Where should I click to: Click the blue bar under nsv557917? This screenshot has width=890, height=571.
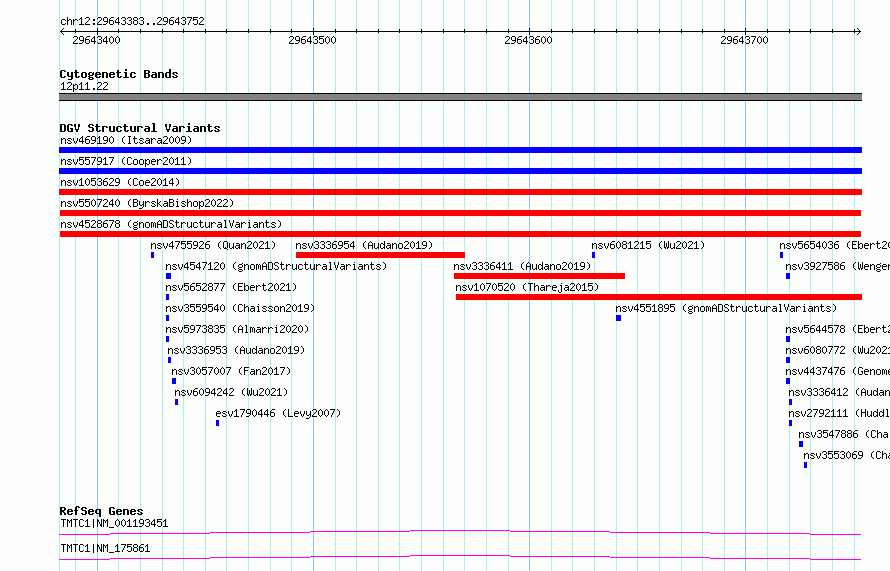(460, 171)
